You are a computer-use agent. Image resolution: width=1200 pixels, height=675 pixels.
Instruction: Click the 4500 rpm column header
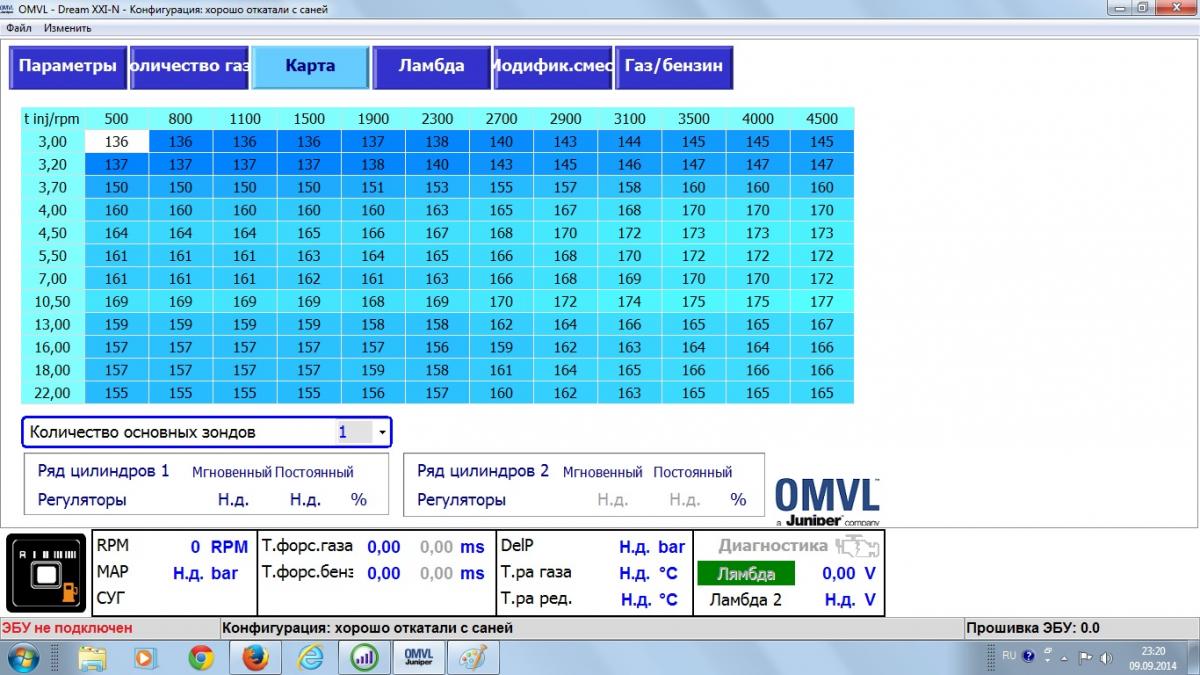pyautogui.click(x=822, y=119)
